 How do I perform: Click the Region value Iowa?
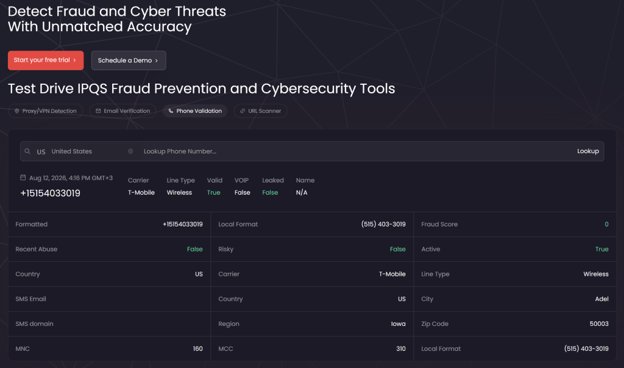[x=398, y=324]
